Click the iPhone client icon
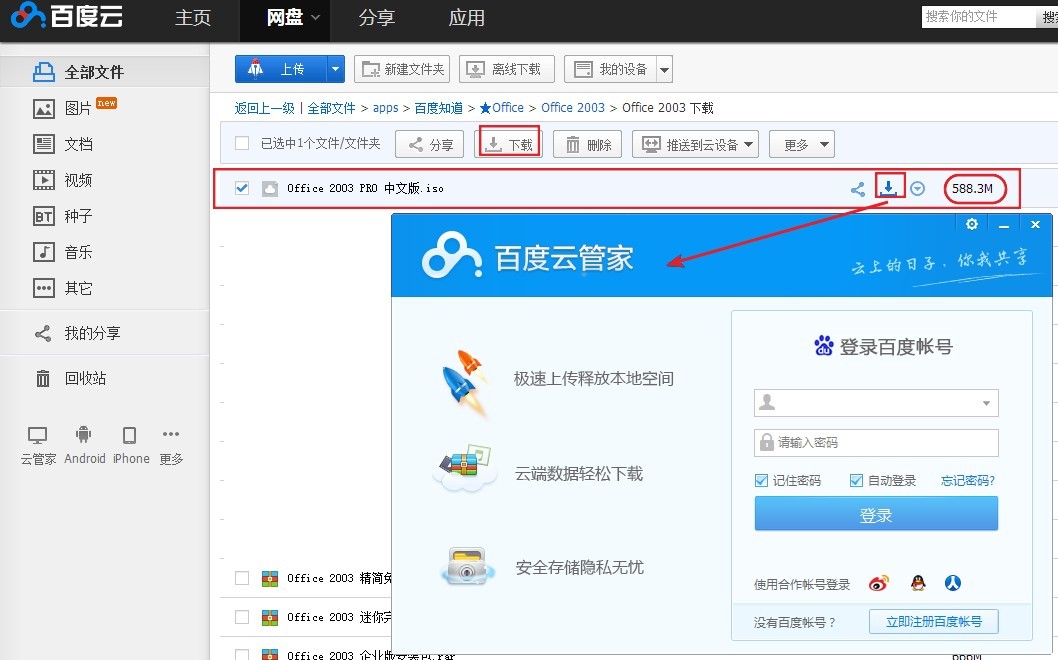 pos(130,435)
